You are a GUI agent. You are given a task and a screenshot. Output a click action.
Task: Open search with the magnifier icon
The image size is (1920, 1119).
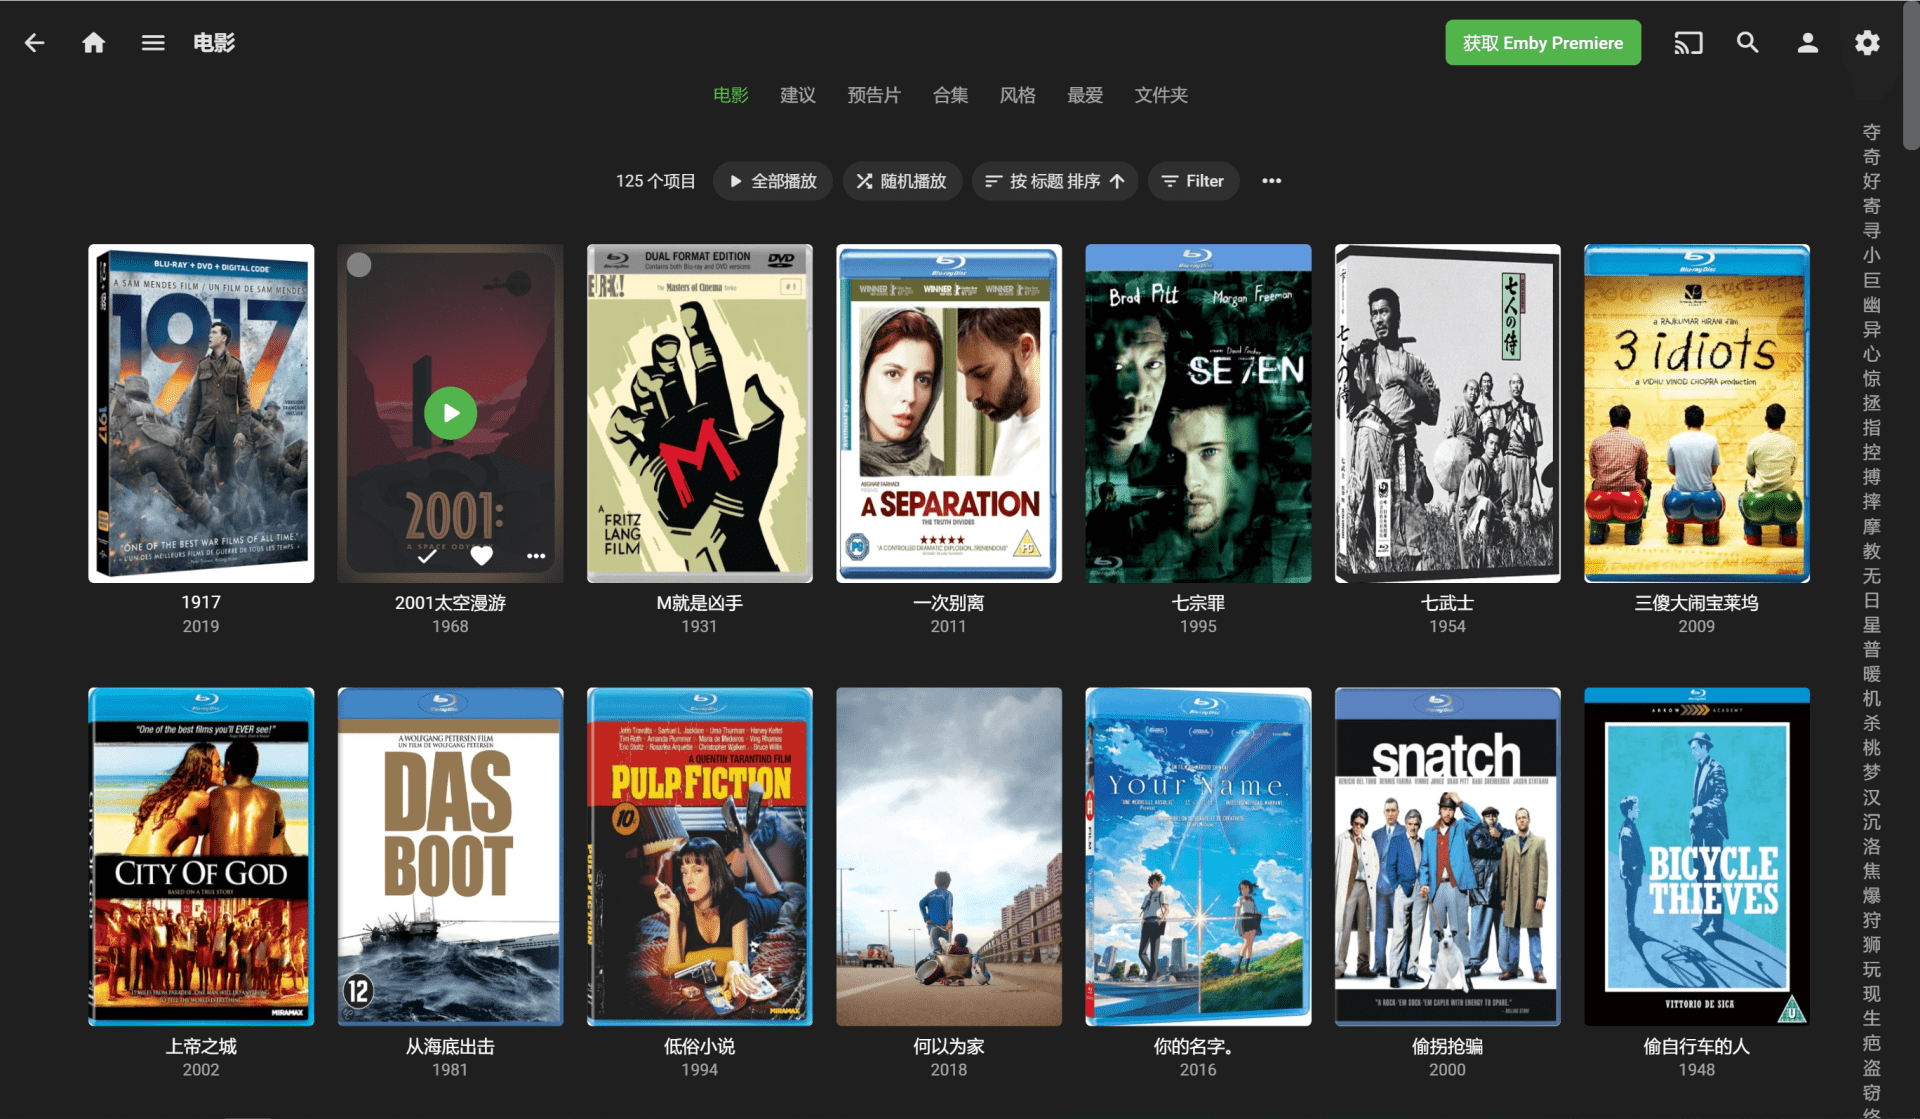(x=1747, y=42)
